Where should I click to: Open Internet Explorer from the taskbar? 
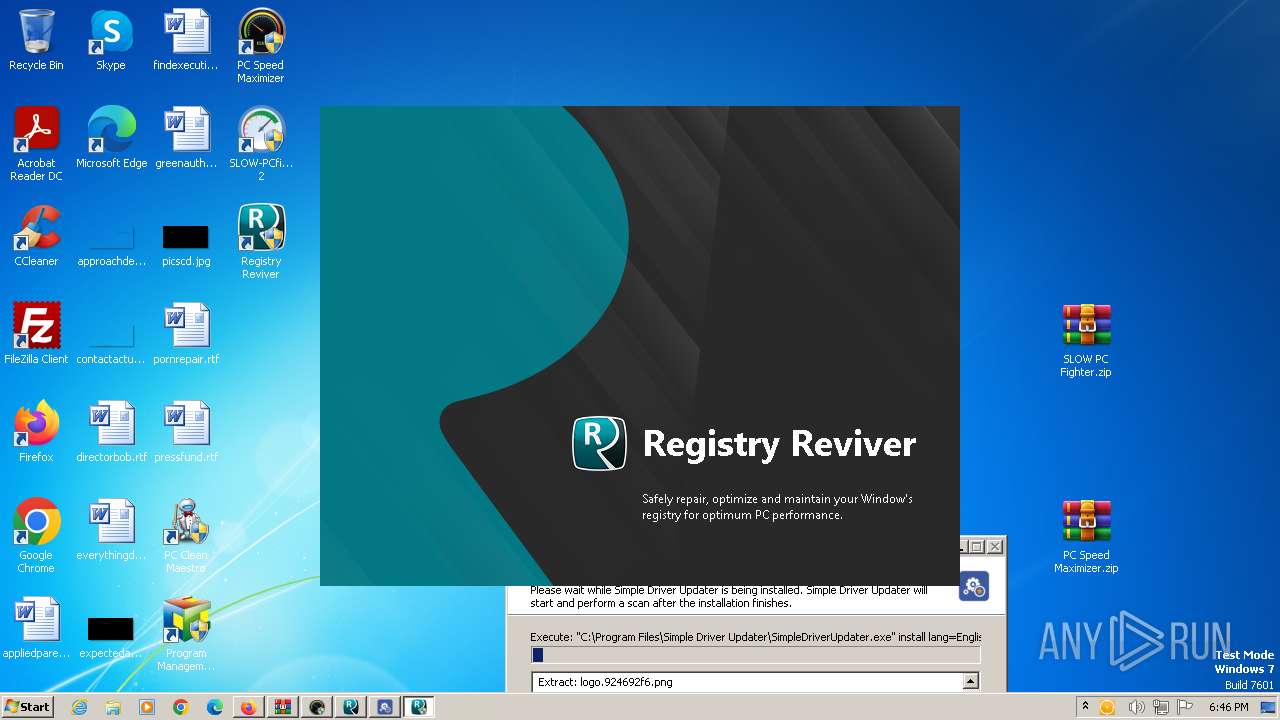click(79, 707)
